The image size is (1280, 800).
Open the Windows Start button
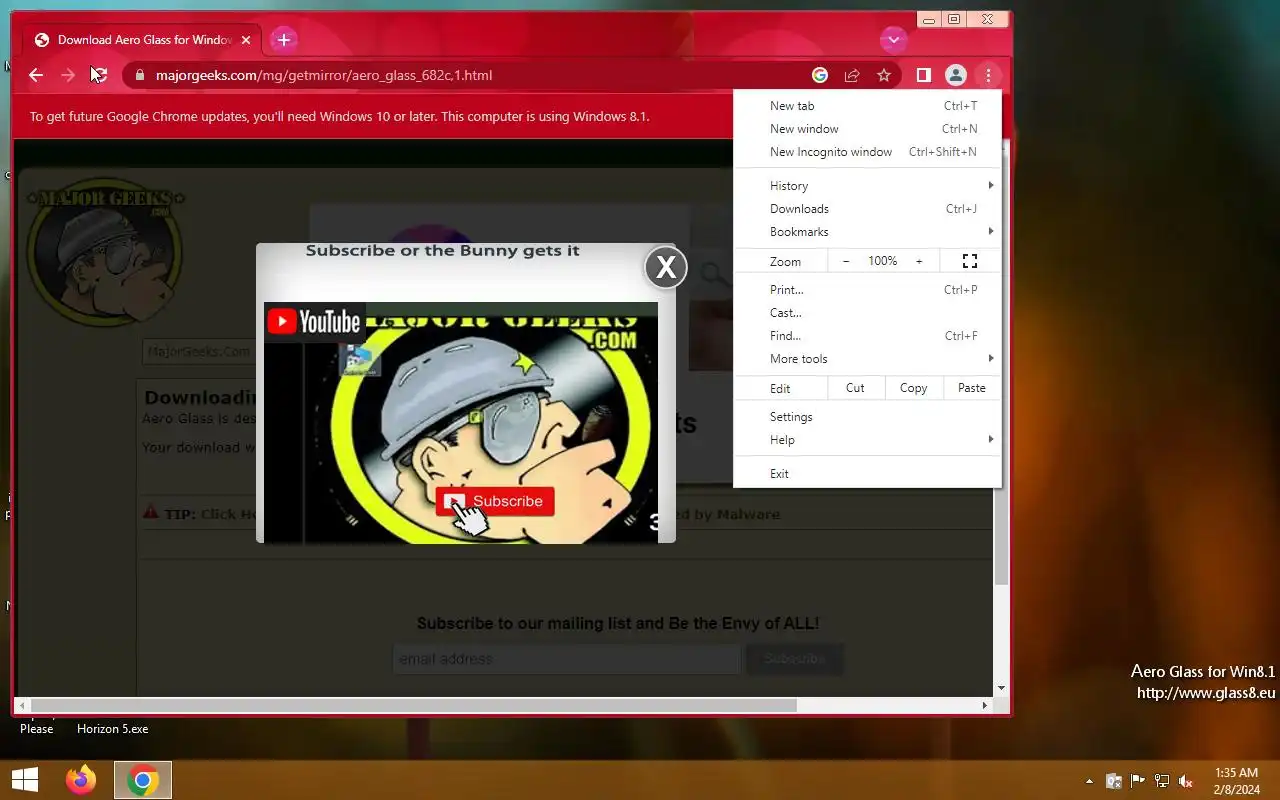(25, 780)
